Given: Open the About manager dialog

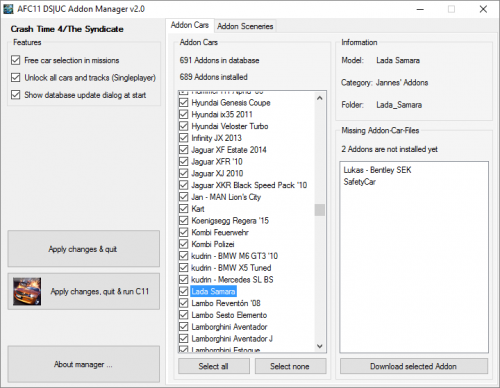Looking at the screenshot, I should [83, 364].
